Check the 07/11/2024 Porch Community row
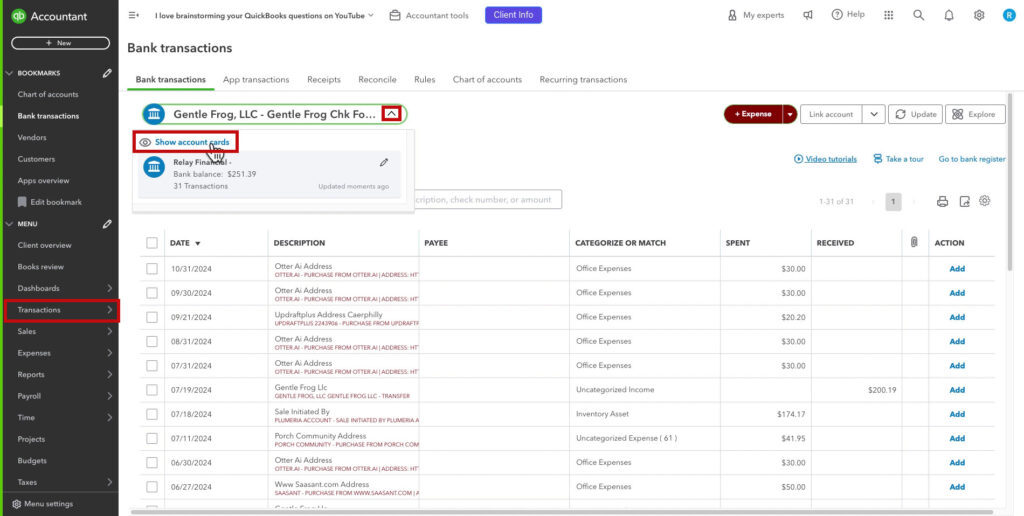Viewport: 1024px width, 516px height. point(152,438)
